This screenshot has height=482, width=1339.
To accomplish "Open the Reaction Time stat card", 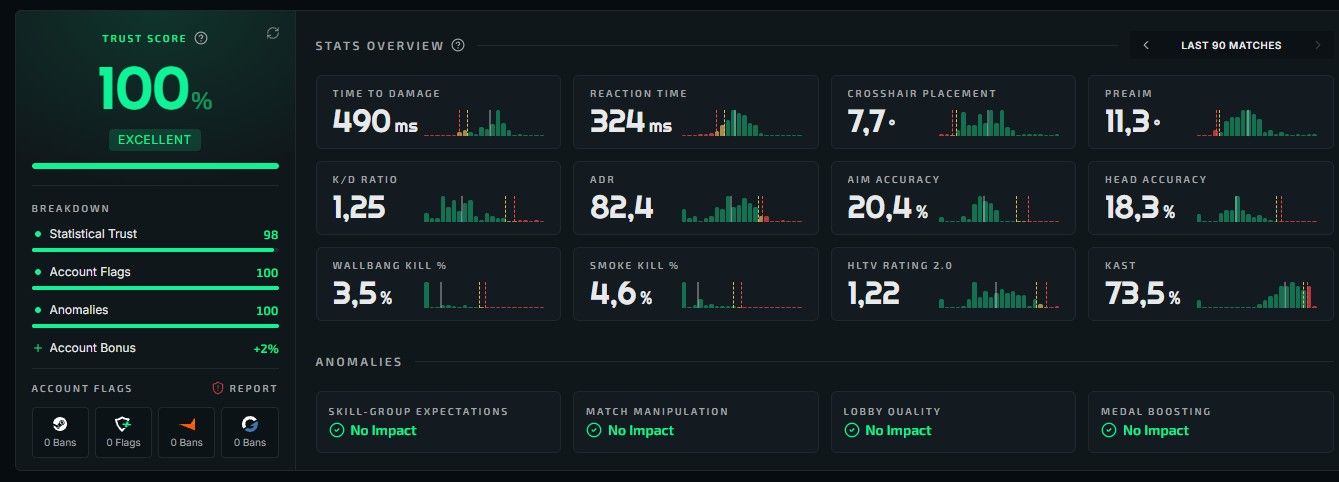I will (696, 112).
